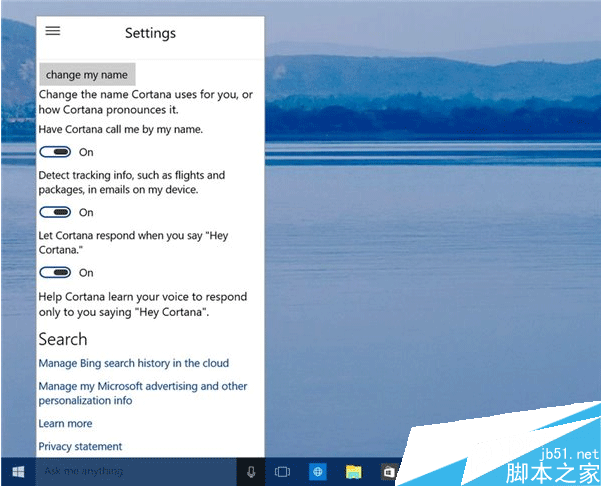The height and width of the screenshot is (486, 601).
Task: Open the Windows Start menu
Action: point(18,471)
